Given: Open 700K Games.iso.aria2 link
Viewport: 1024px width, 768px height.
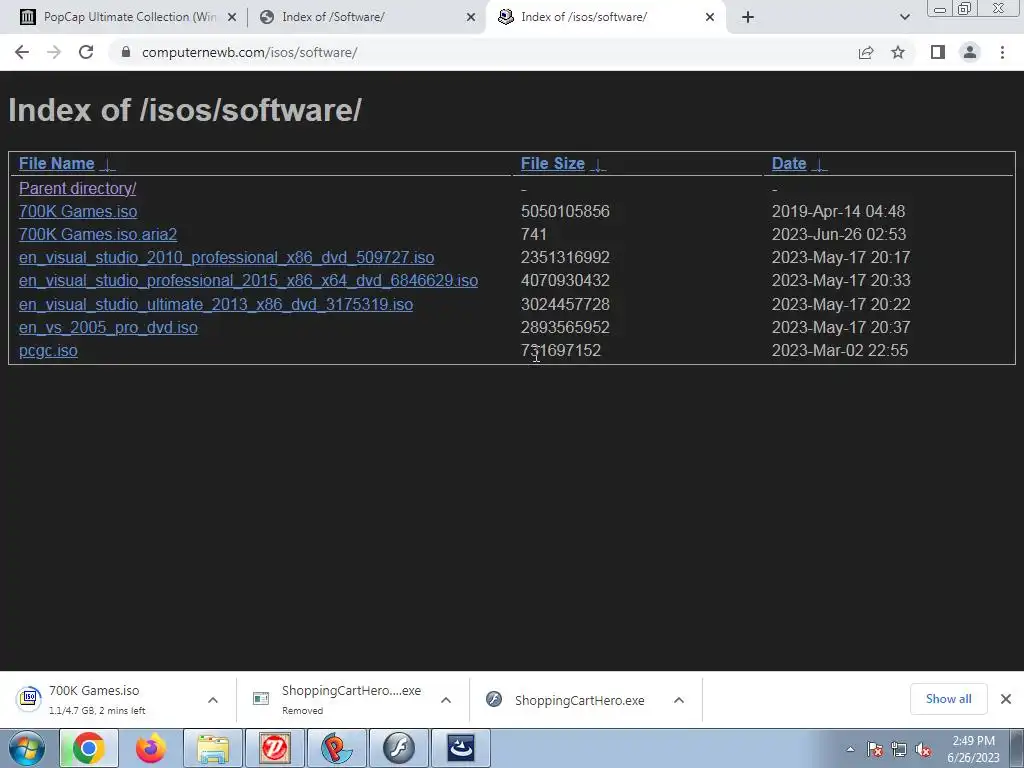Looking at the screenshot, I should [x=98, y=234].
